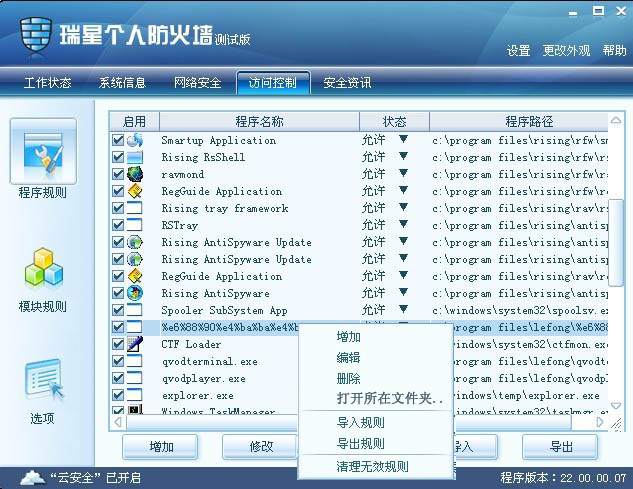Click the Rising RsShell program icon
This screenshot has width=633, height=489.
click(134, 157)
